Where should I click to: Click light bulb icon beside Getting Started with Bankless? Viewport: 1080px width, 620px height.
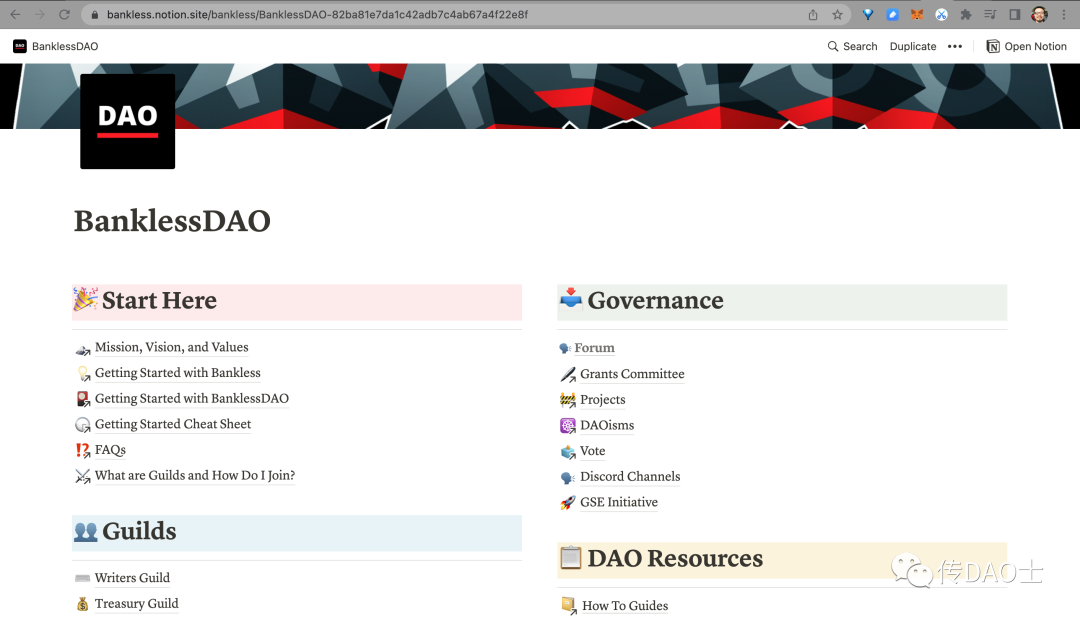tap(83, 373)
